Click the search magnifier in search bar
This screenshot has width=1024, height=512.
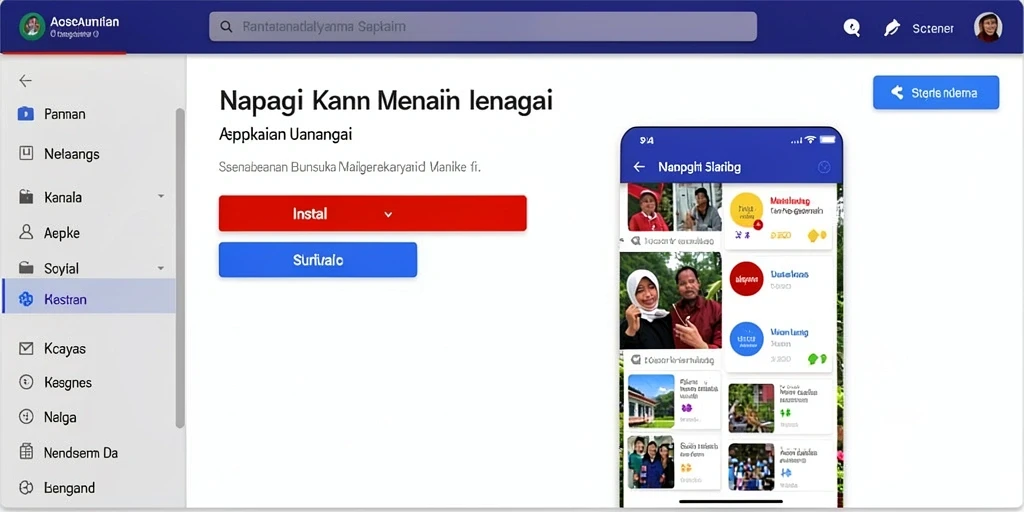pyautogui.click(x=227, y=27)
